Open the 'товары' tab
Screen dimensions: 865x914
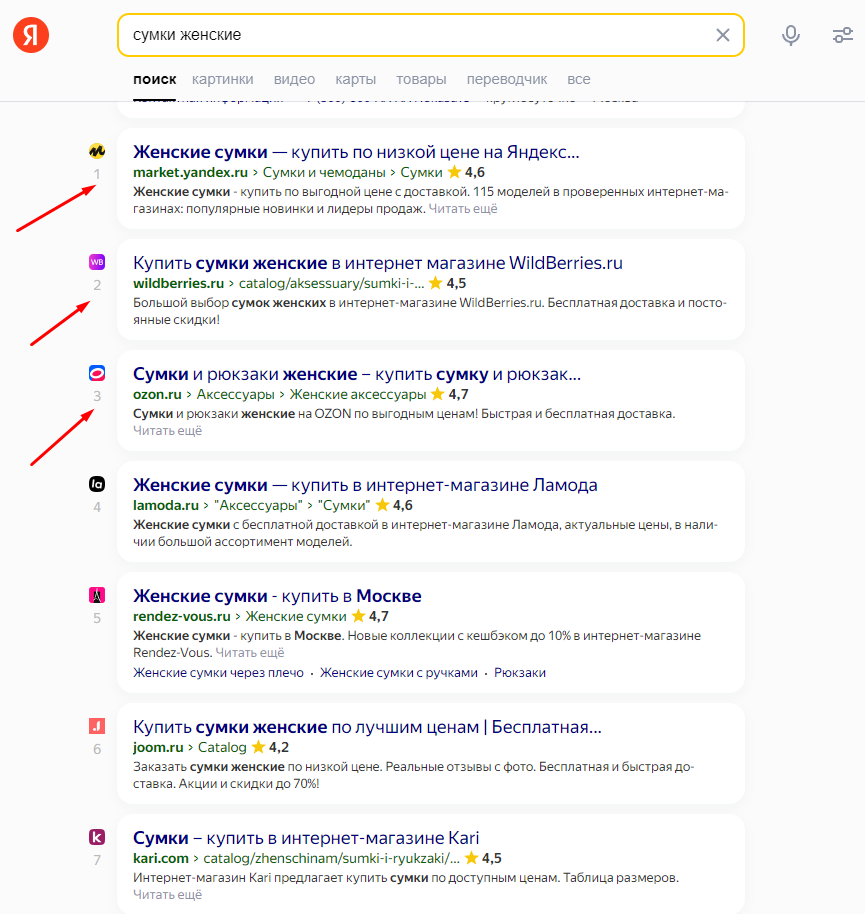[421, 79]
